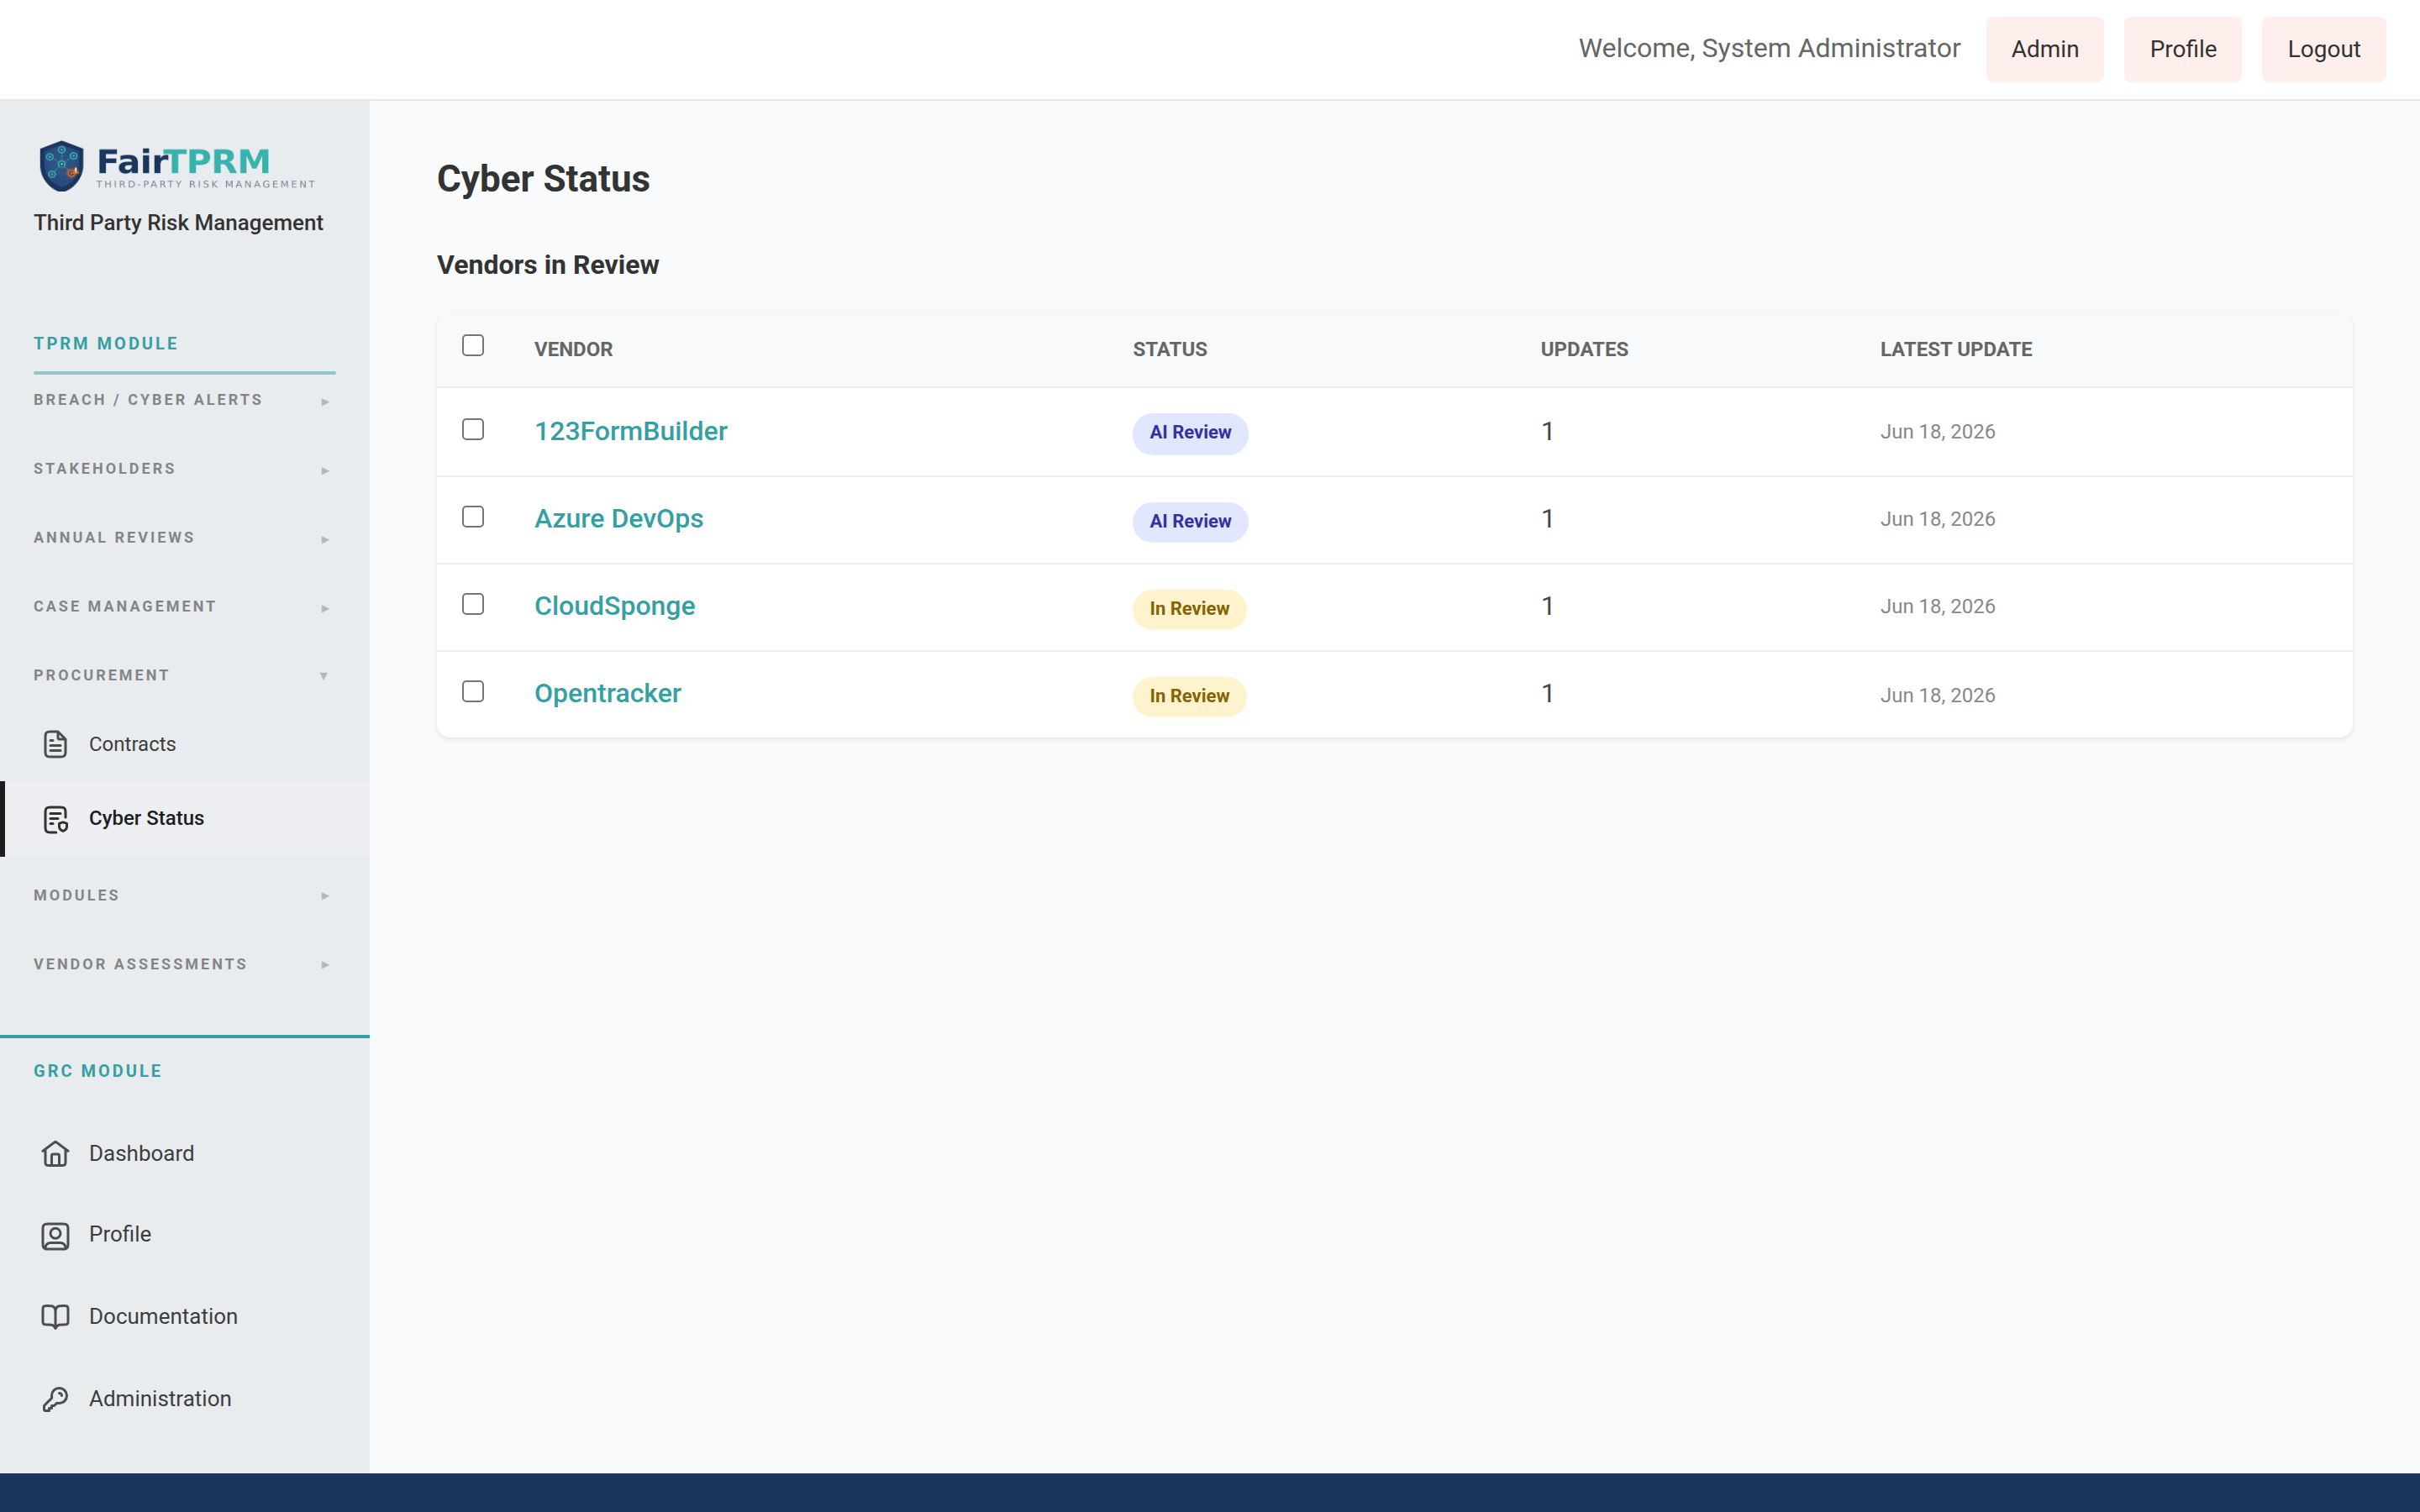Click Azure DevOps' AI Review status badge
The height and width of the screenshot is (1512, 2420).
1190,521
